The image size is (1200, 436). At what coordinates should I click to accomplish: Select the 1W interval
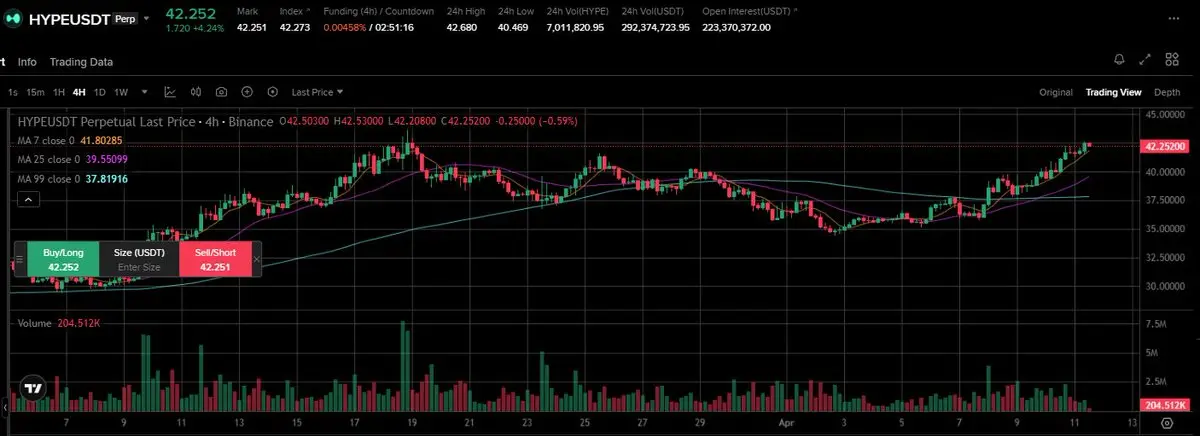121,92
